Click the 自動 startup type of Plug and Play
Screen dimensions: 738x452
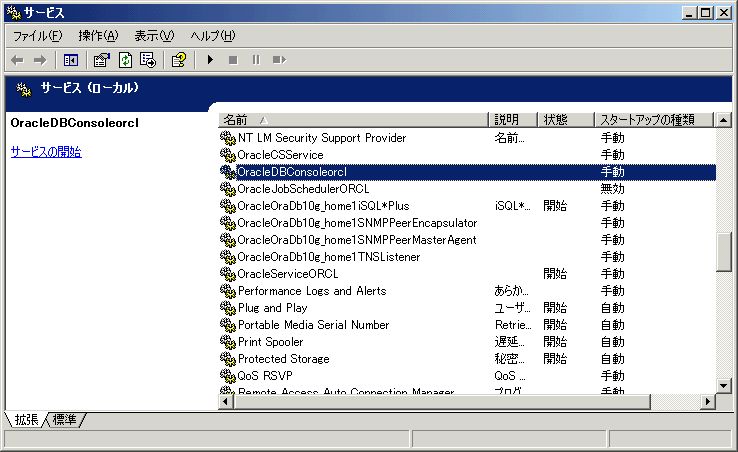click(x=612, y=308)
